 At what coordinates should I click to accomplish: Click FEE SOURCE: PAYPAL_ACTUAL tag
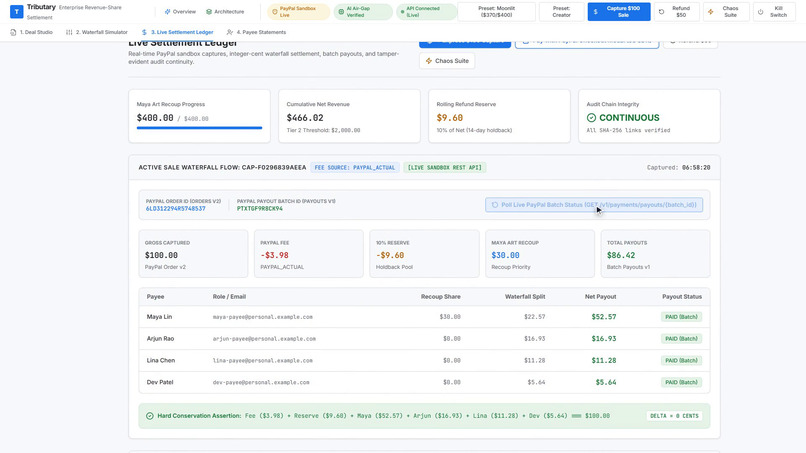[355, 168]
